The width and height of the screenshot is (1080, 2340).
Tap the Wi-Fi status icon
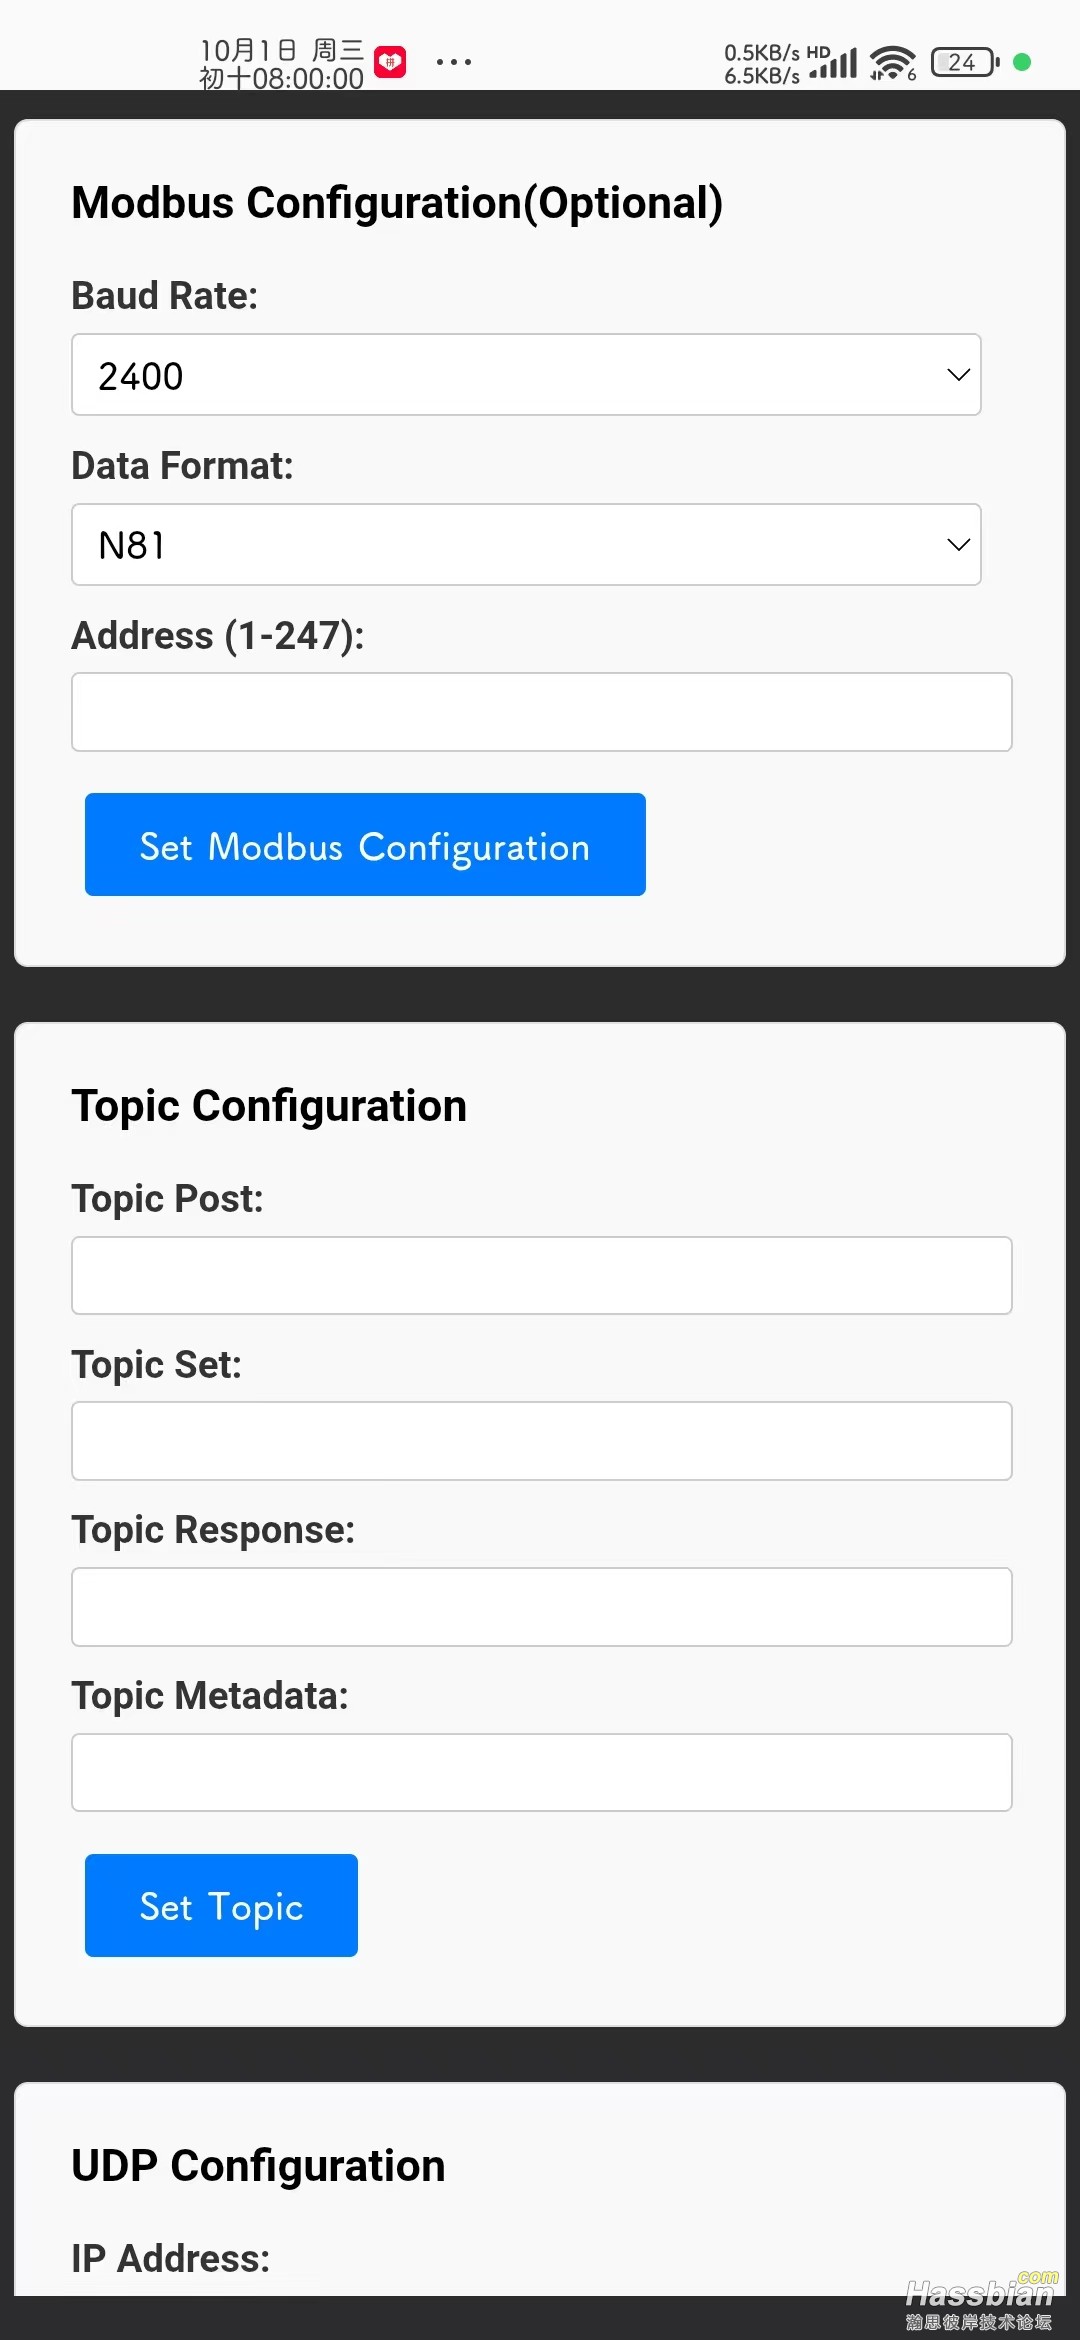(x=892, y=63)
